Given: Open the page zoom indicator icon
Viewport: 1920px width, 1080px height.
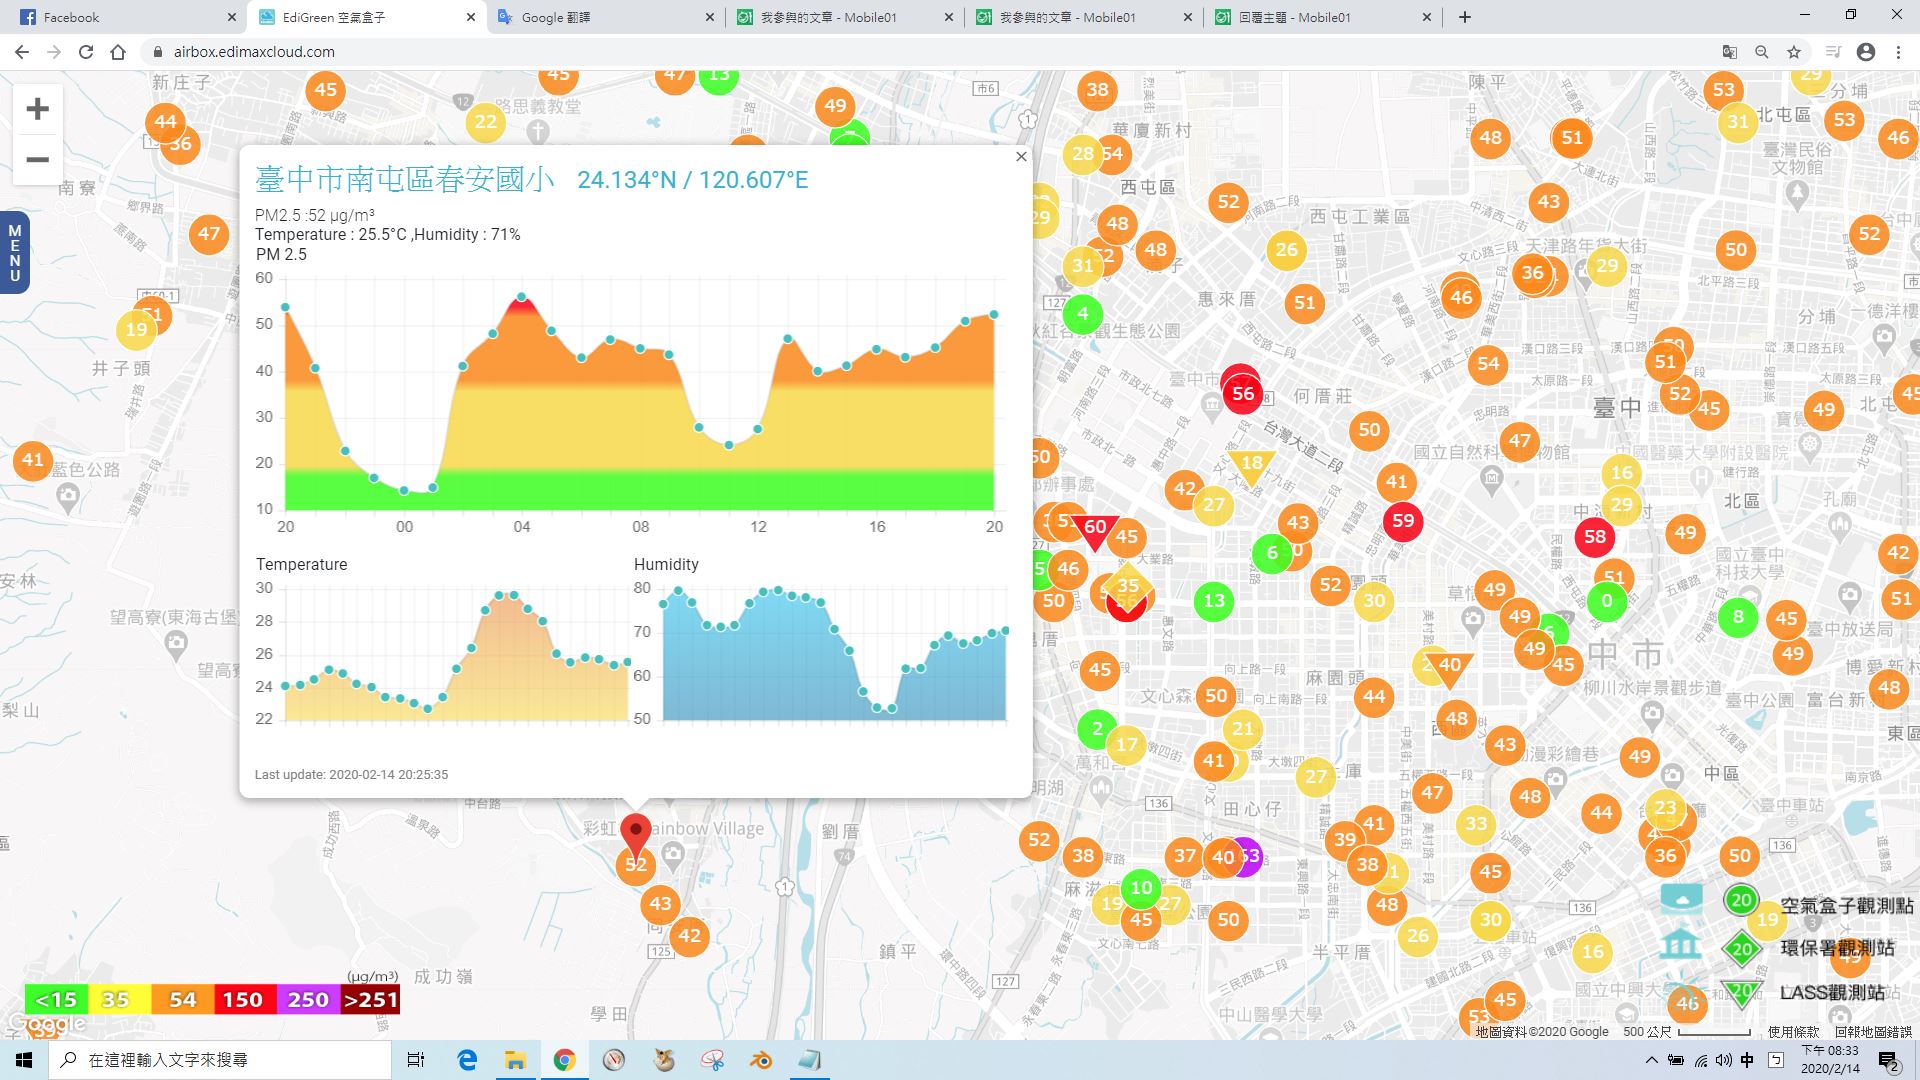Looking at the screenshot, I should coord(1761,52).
